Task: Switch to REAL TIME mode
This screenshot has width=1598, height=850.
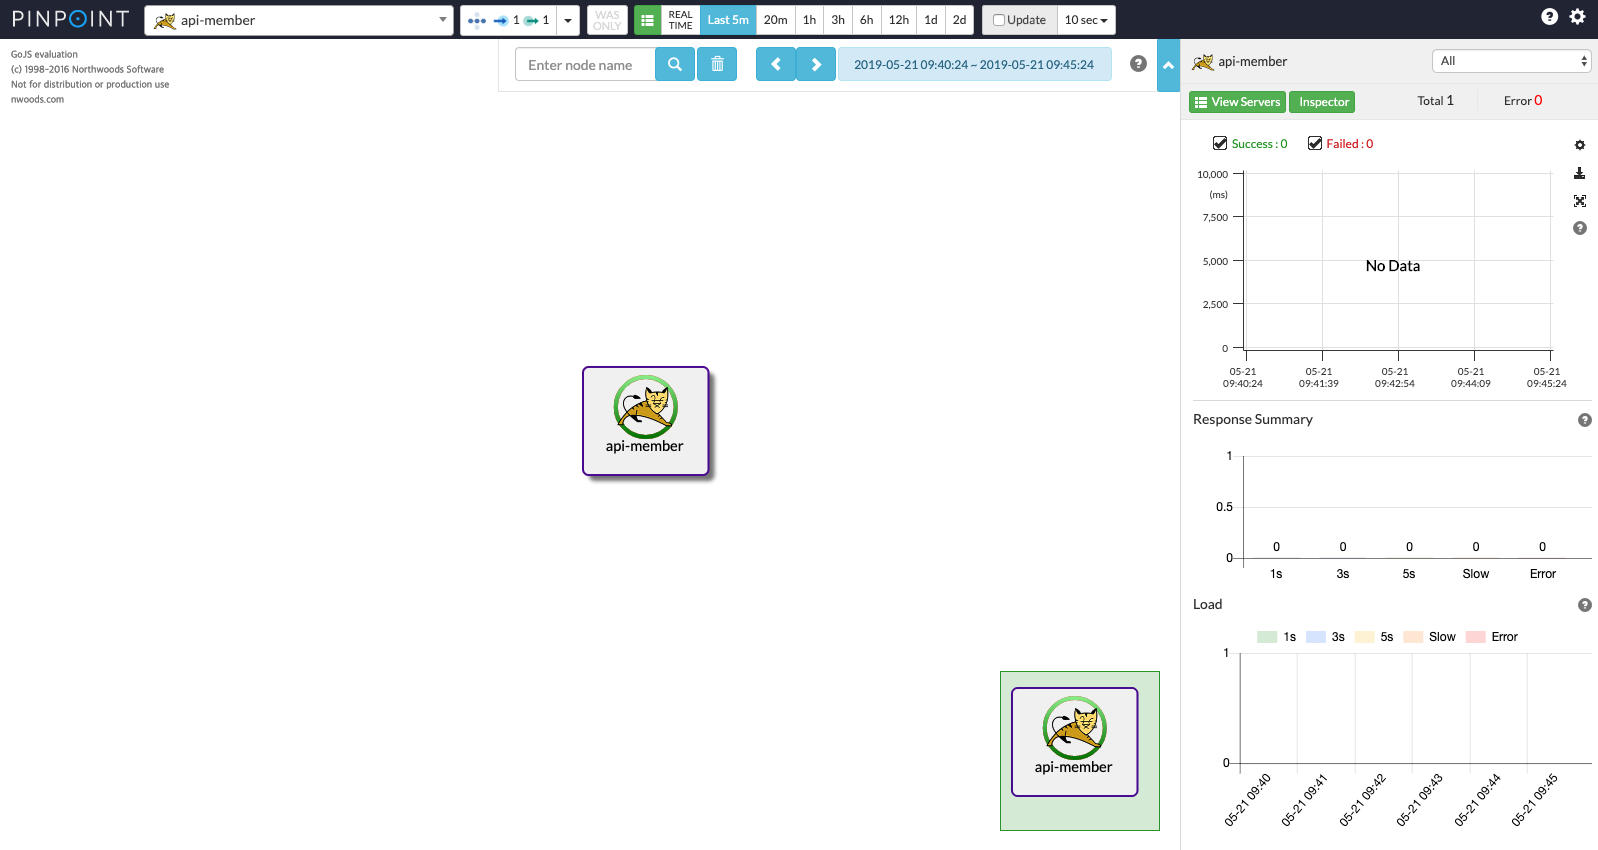Action: tap(681, 20)
